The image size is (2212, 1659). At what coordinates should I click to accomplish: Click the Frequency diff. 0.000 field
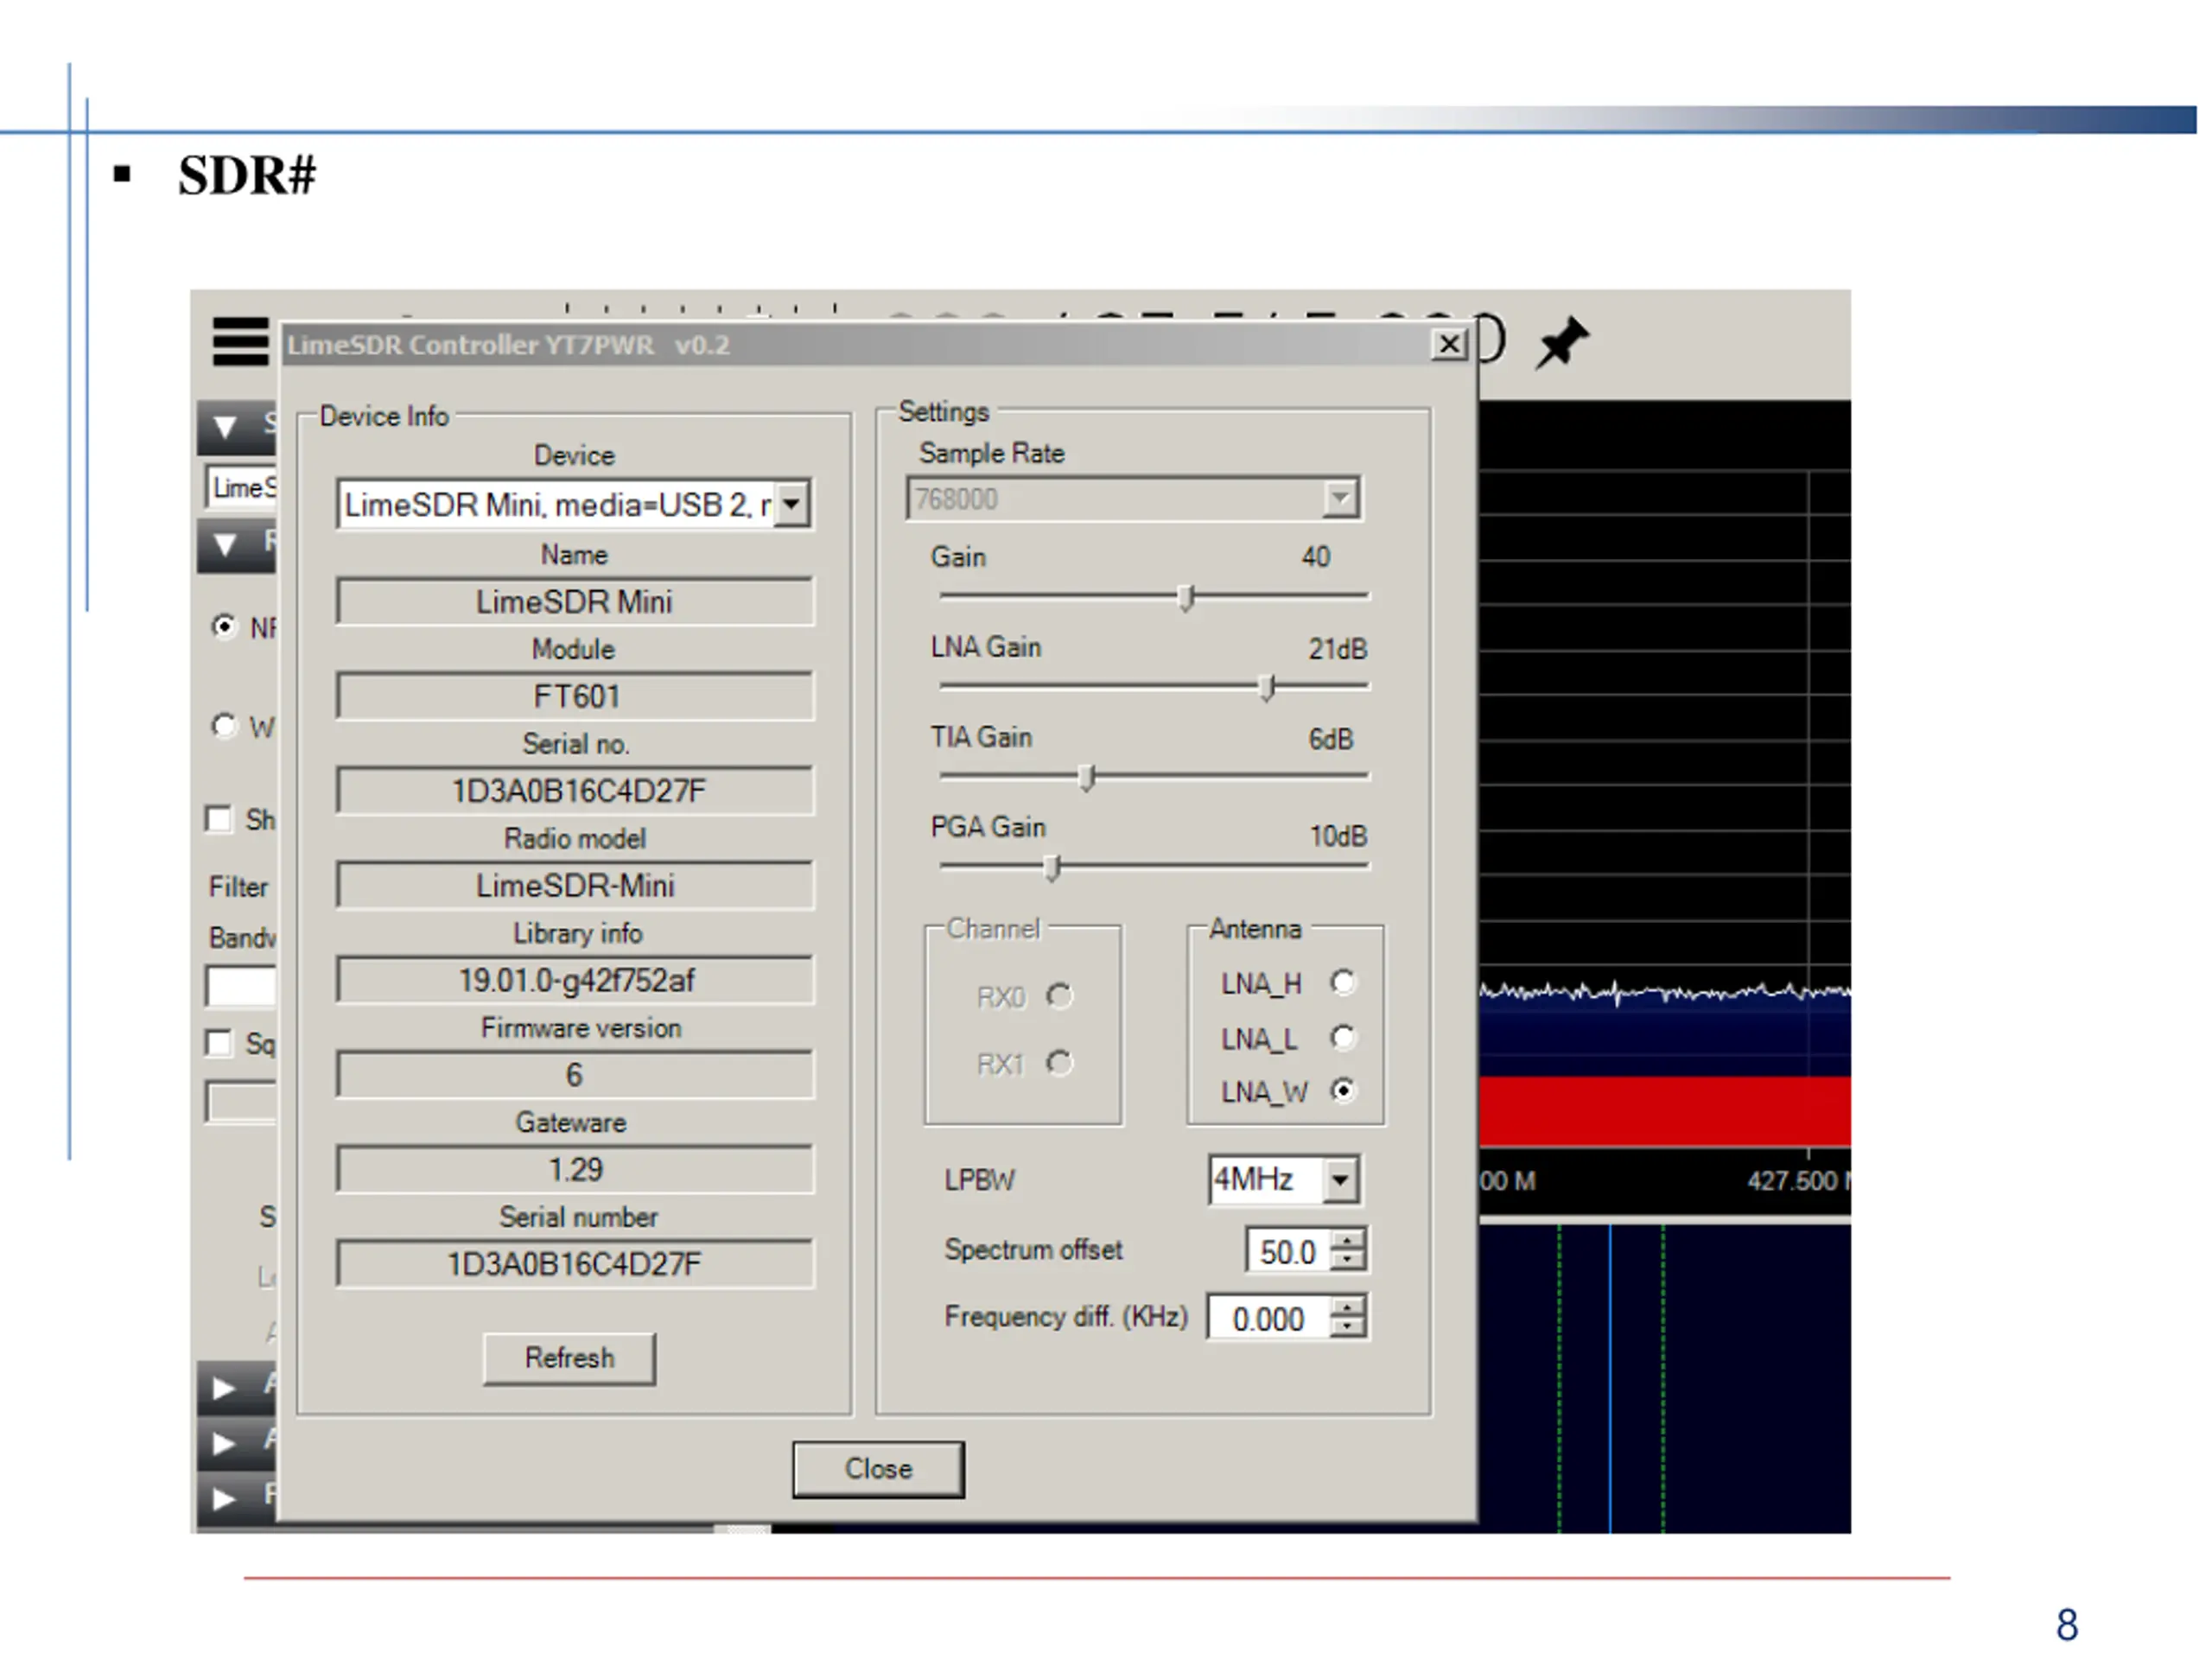[x=1269, y=1318]
